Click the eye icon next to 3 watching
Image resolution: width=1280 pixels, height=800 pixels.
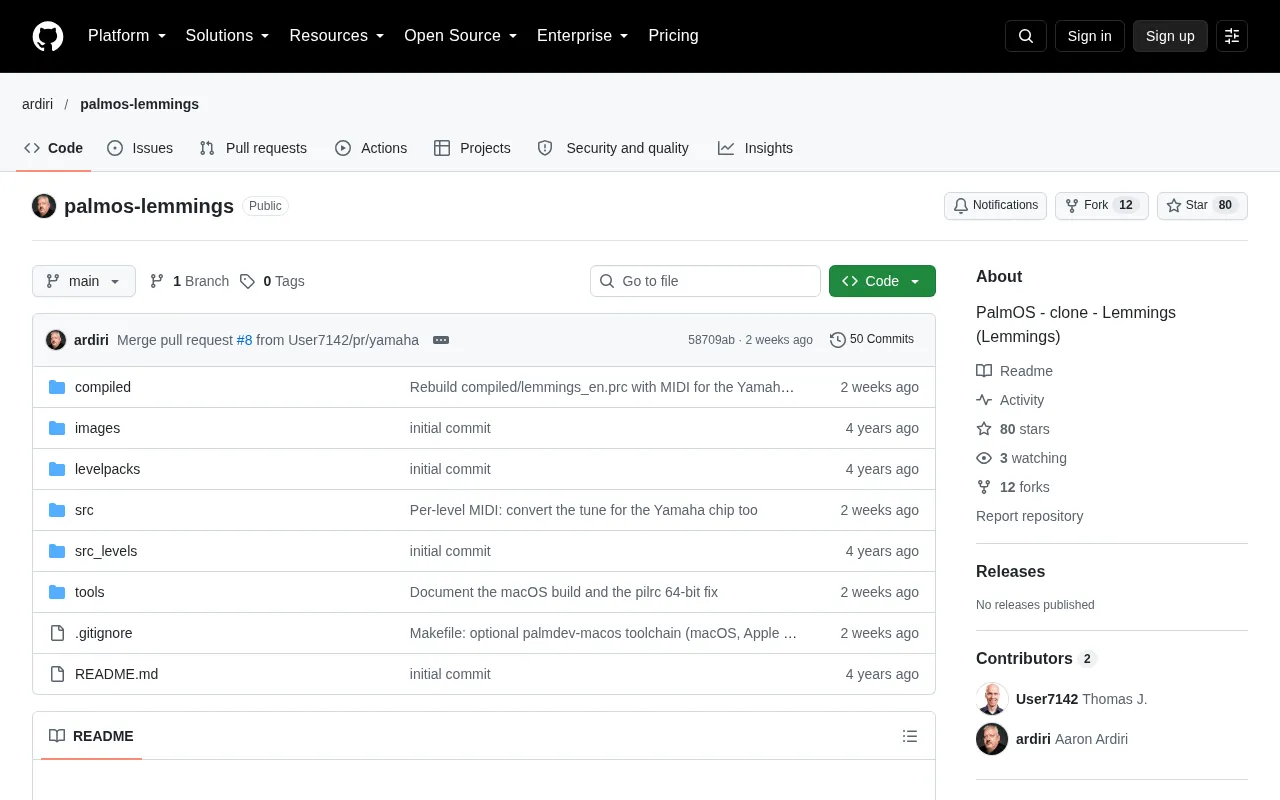pos(984,458)
